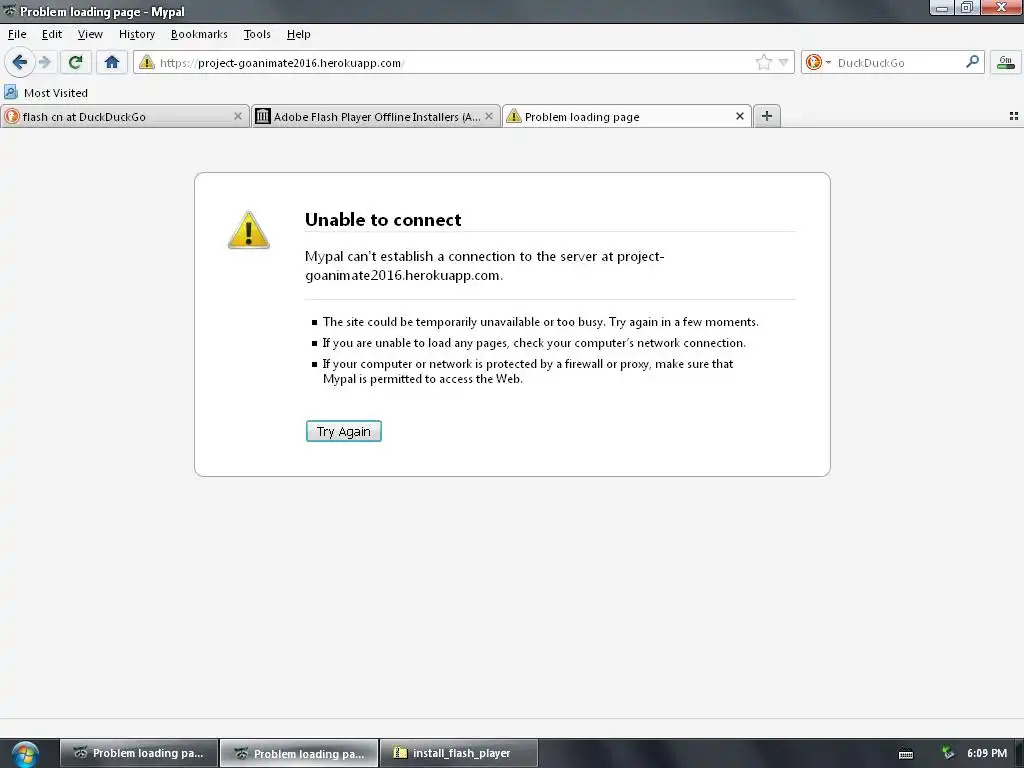The width and height of the screenshot is (1024, 768).
Task: Open the Edit menu
Action: pyautogui.click(x=52, y=34)
